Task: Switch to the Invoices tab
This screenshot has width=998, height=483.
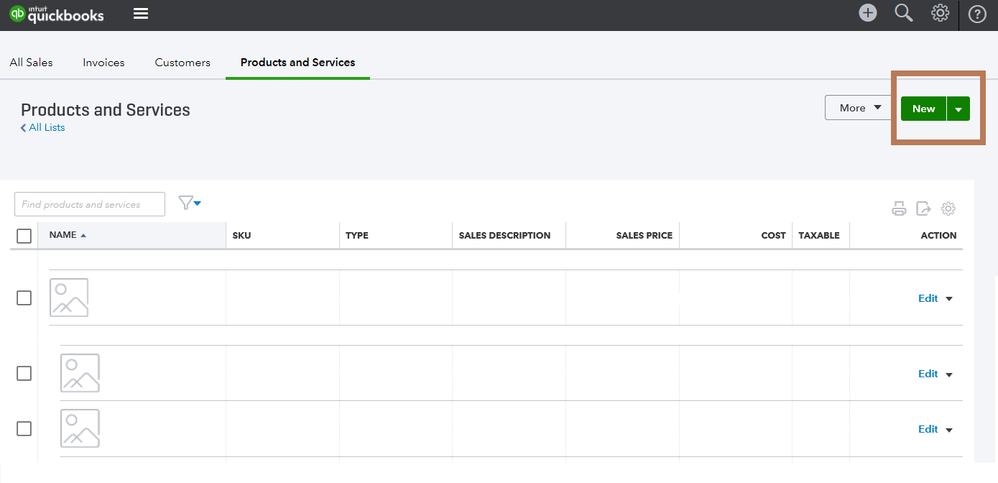Action: tap(104, 62)
